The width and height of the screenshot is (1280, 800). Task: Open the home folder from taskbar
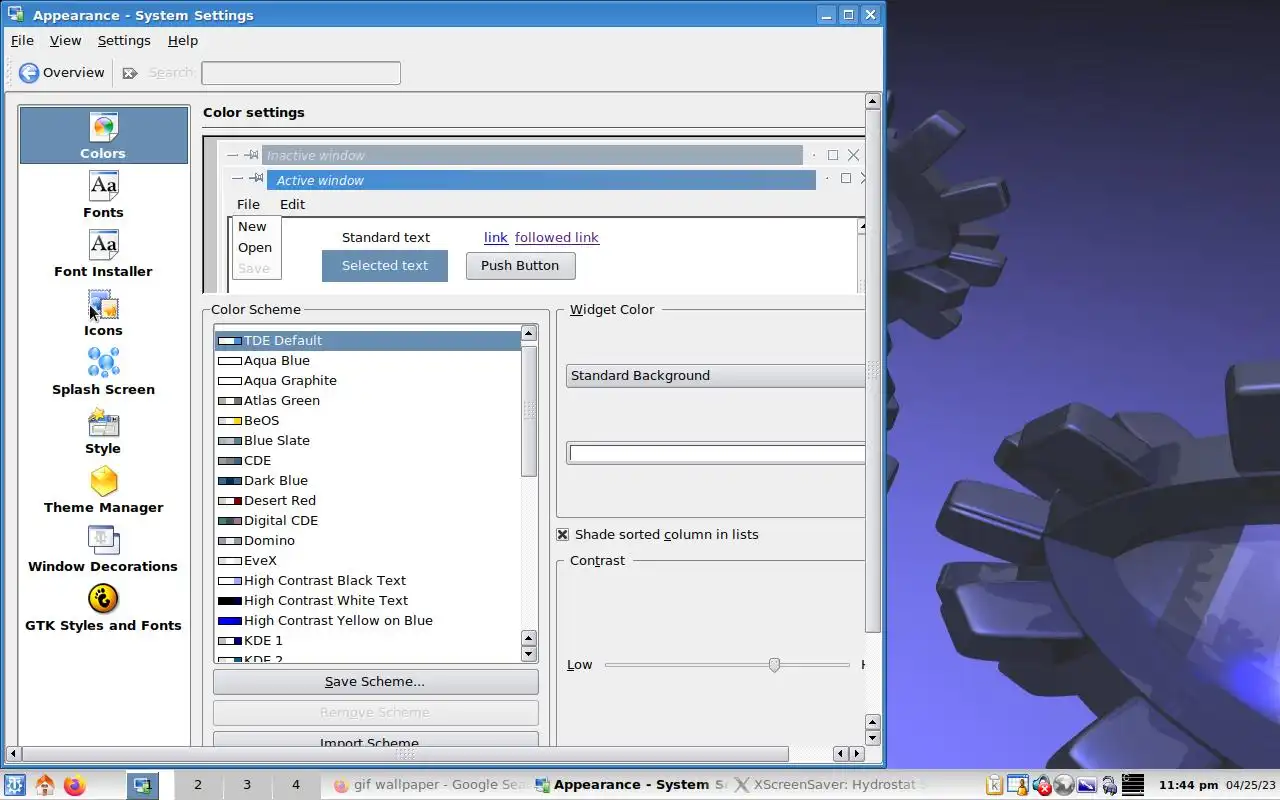45,785
